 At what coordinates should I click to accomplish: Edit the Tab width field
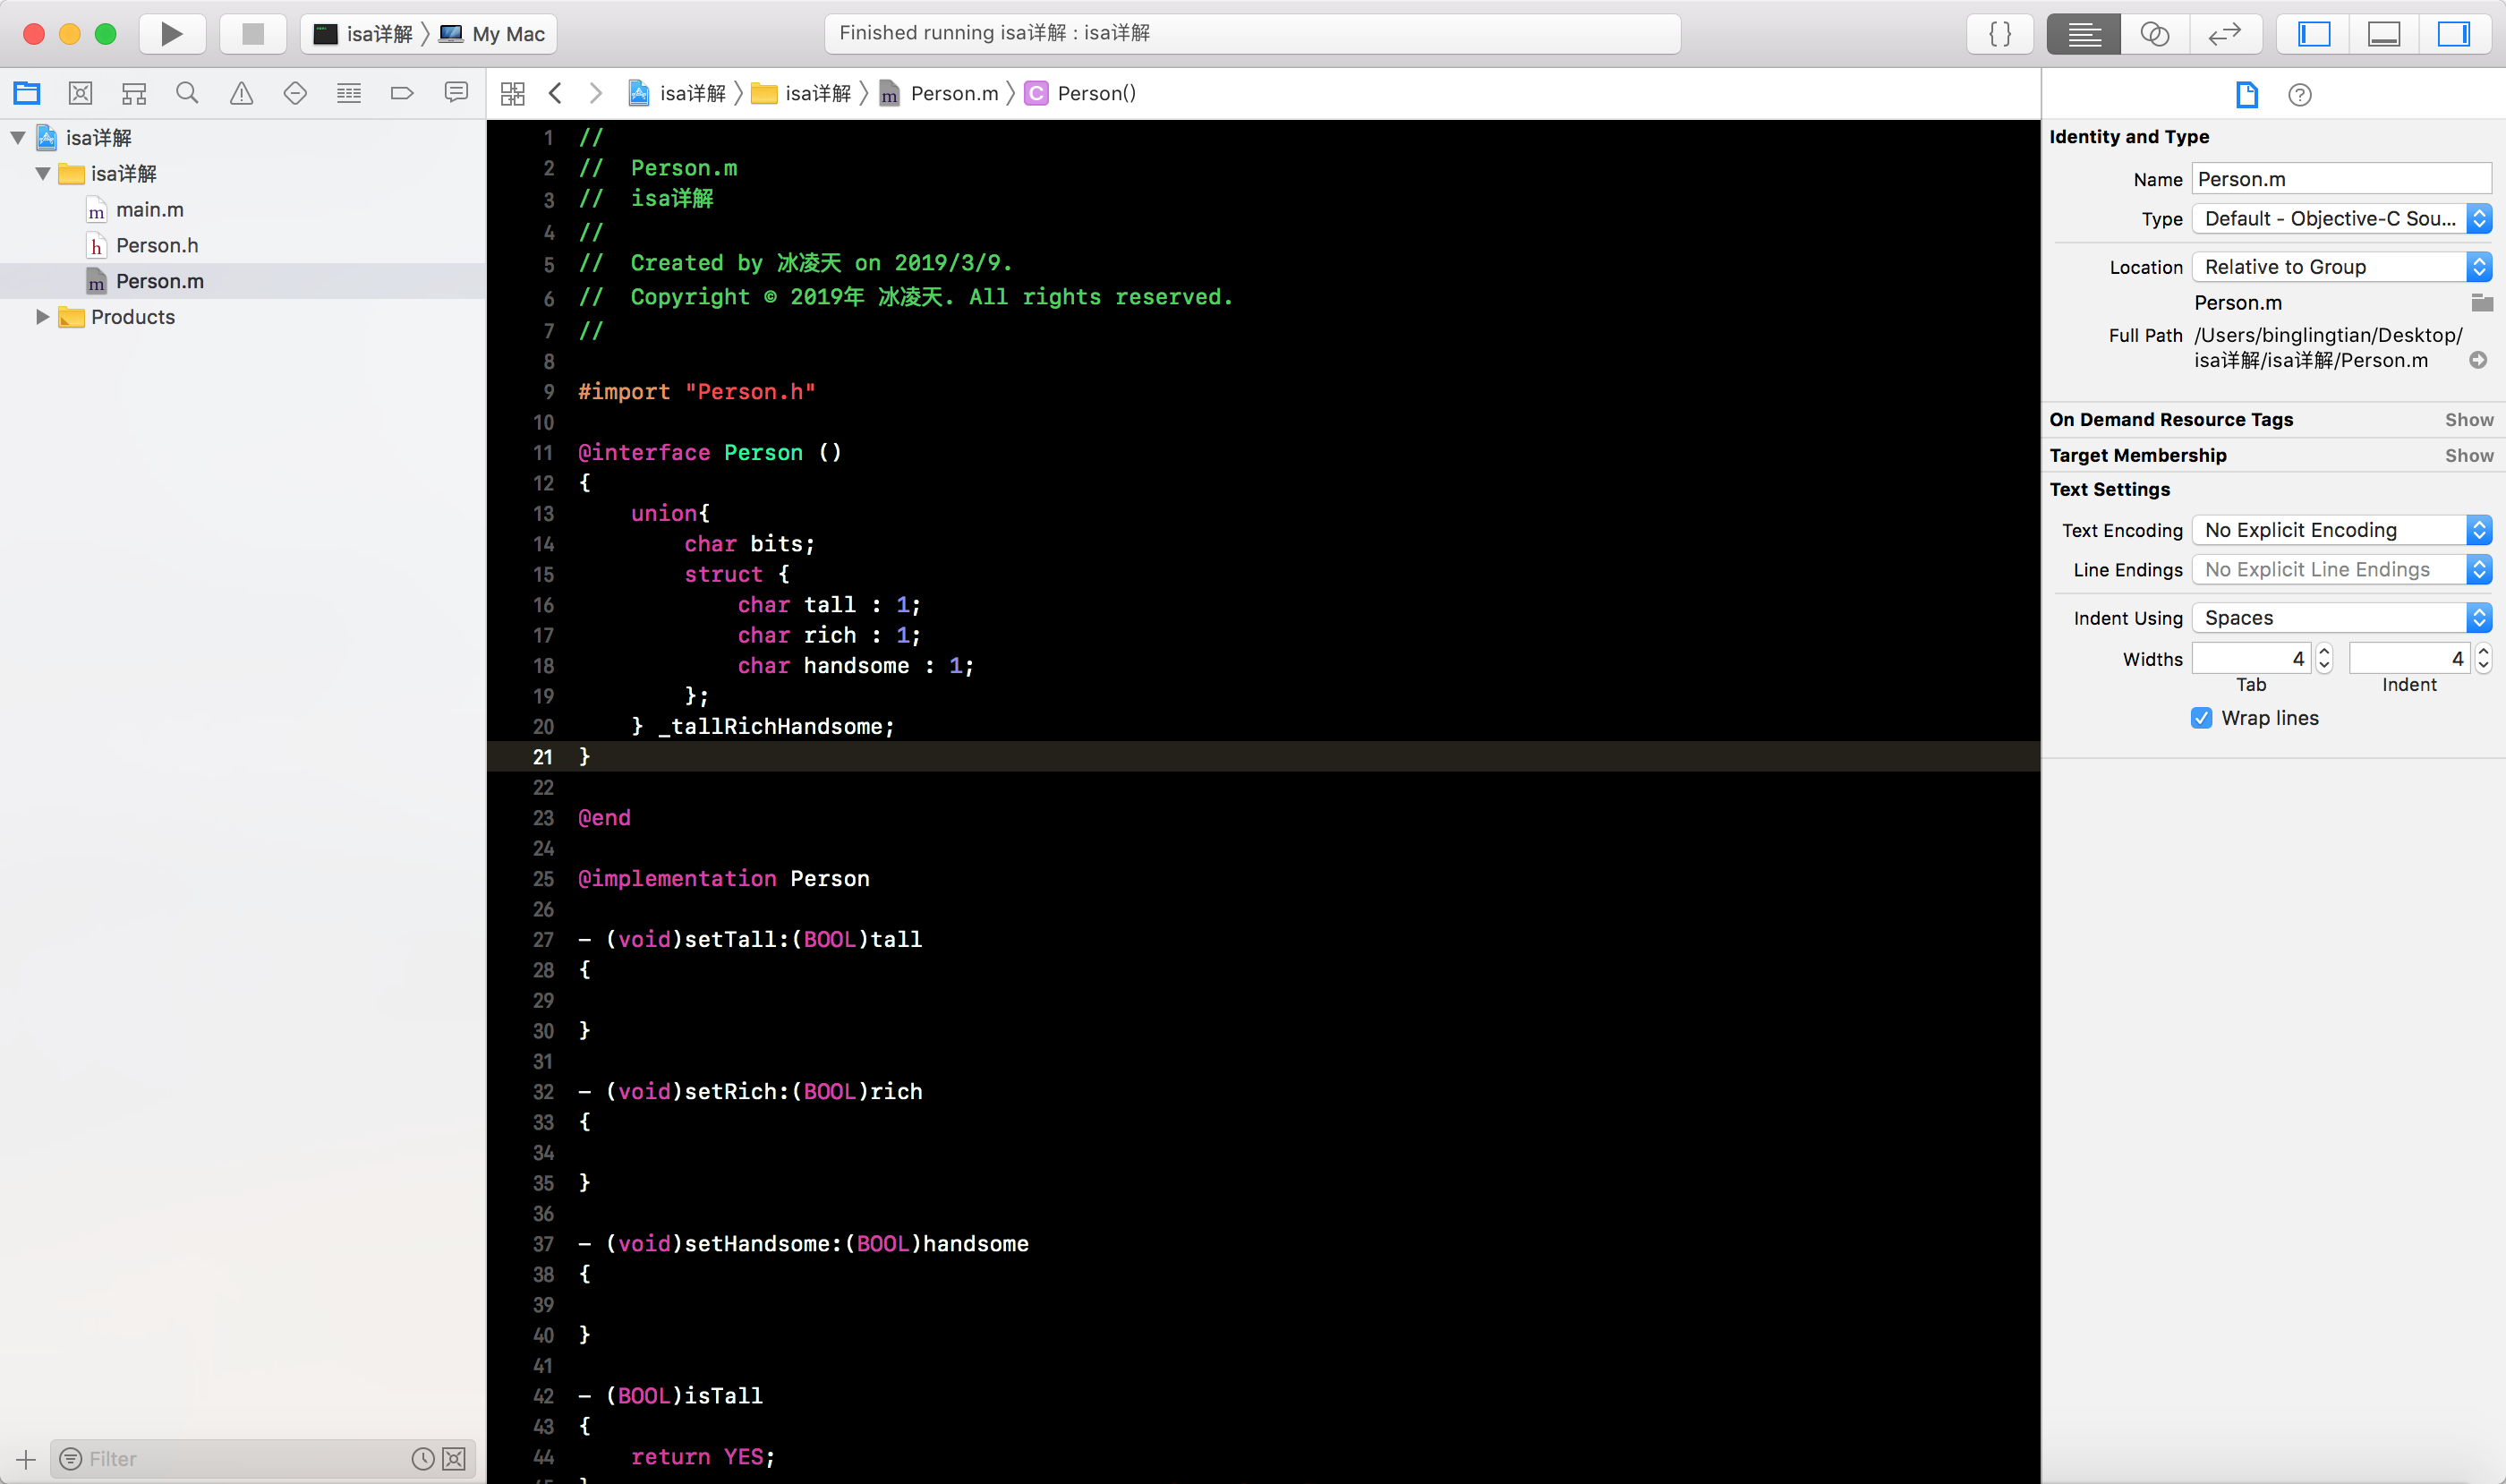(x=2251, y=658)
